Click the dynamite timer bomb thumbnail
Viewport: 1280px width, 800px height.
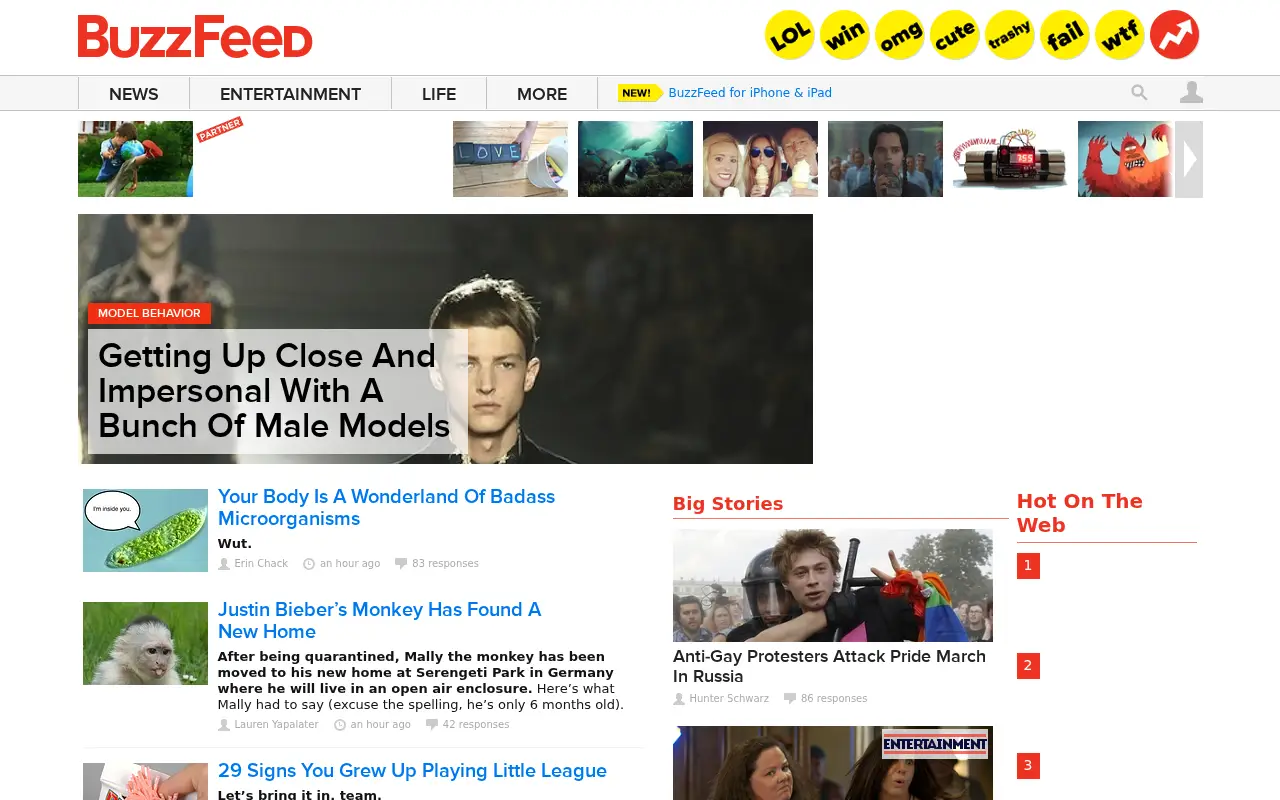click(x=1010, y=159)
